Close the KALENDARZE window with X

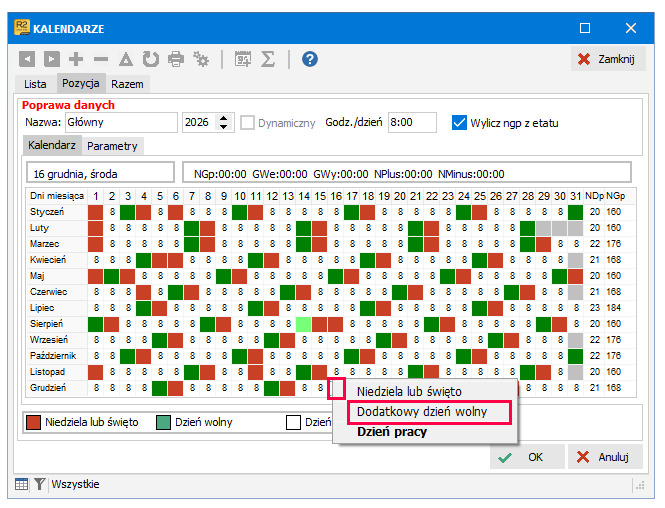(x=631, y=28)
